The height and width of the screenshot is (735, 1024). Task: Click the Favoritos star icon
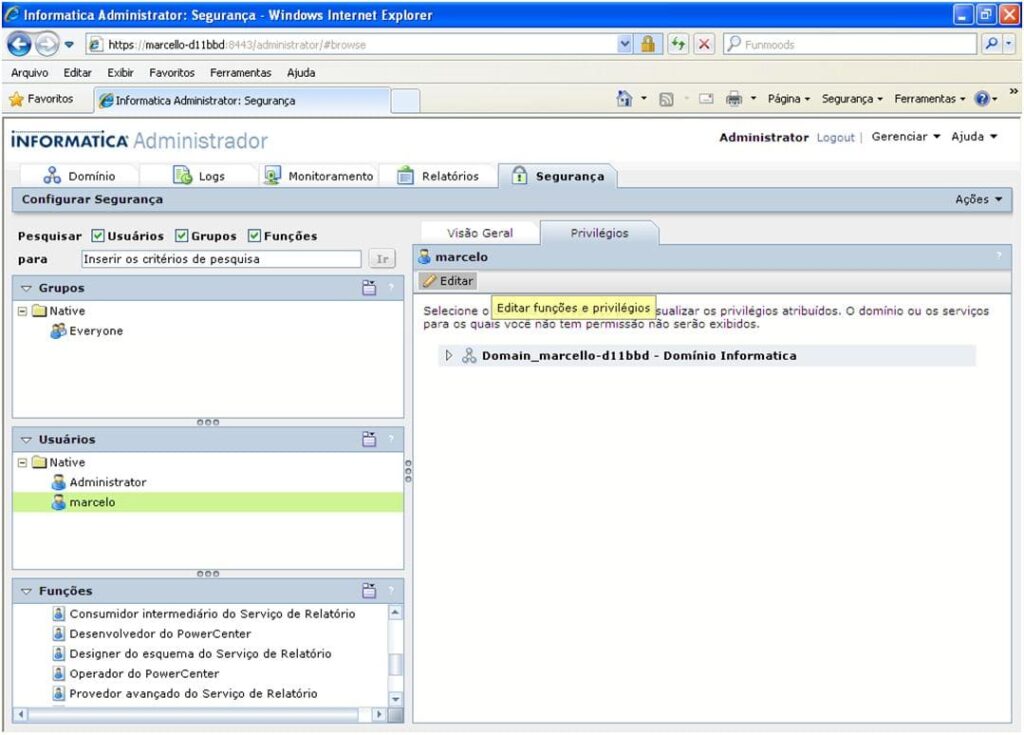tap(16, 99)
